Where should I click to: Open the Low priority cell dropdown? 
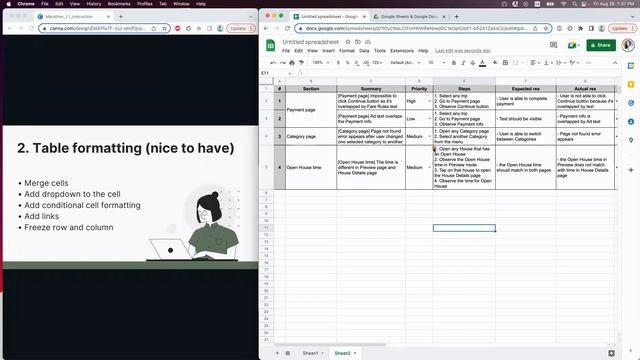point(429,119)
